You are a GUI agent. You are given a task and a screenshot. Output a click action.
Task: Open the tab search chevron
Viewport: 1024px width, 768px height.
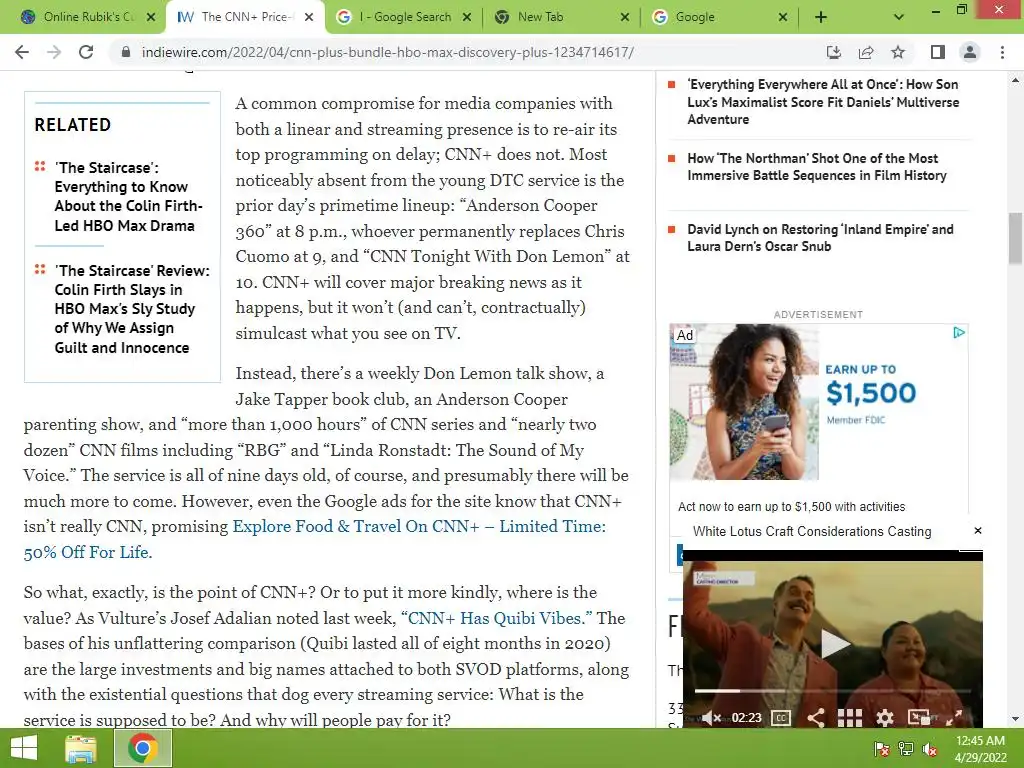(899, 17)
